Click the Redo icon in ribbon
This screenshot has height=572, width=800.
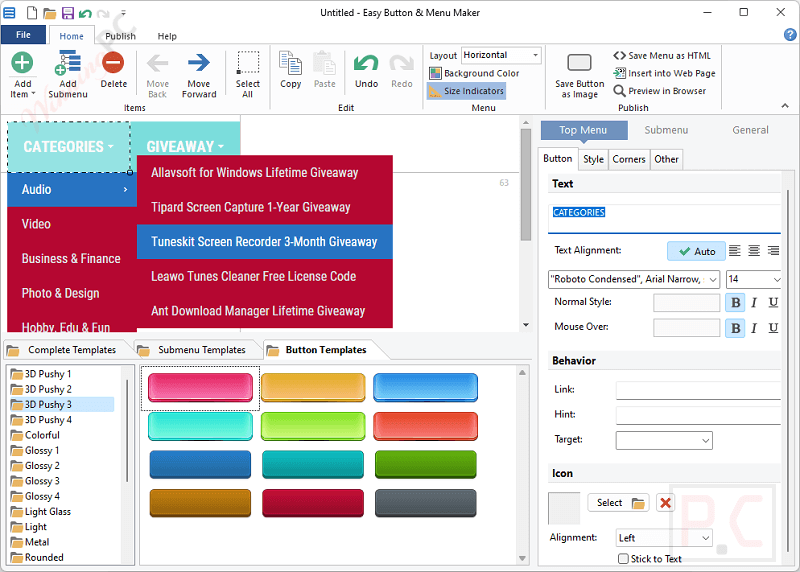tap(402, 63)
